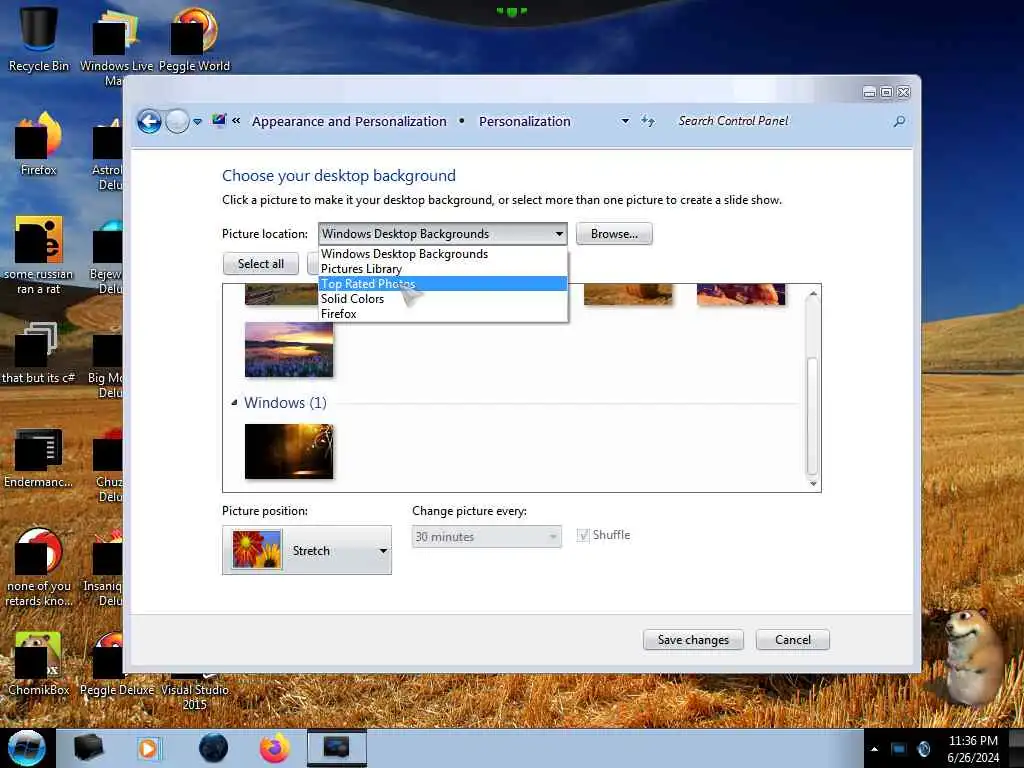Select the Endermanc... desktop icon
Image resolution: width=1024 pixels, height=768 pixels.
point(39,457)
